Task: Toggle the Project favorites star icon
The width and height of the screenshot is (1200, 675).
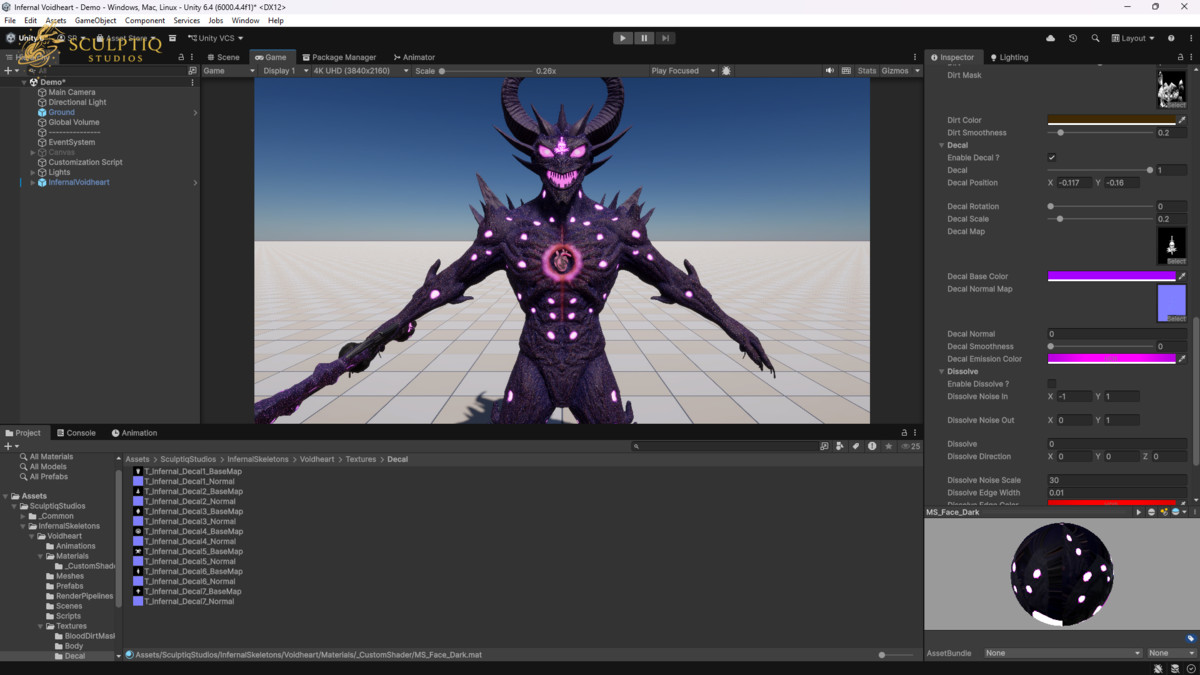Action: pos(888,446)
